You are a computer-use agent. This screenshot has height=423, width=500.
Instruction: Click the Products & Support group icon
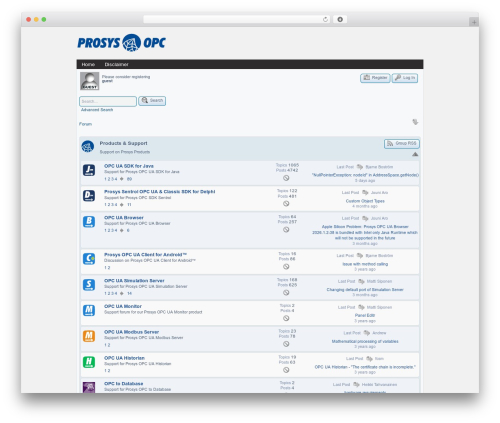88,147
